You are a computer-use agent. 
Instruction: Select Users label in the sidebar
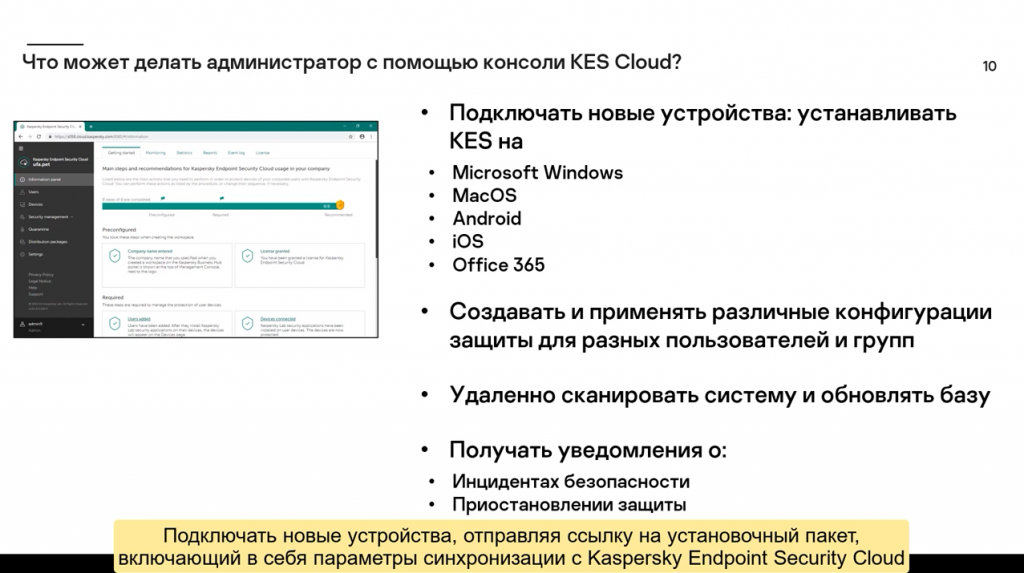33,192
